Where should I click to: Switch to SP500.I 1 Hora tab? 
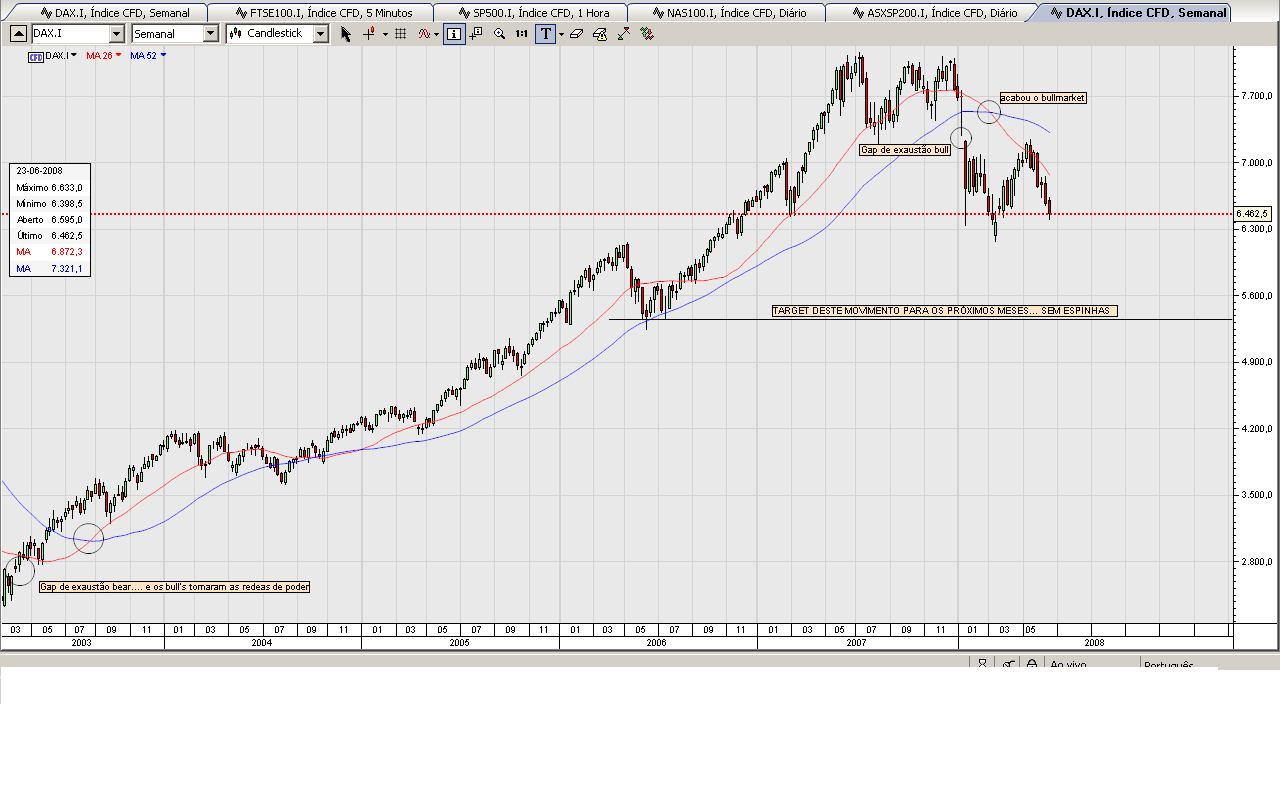pyautogui.click(x=533, y=13)
